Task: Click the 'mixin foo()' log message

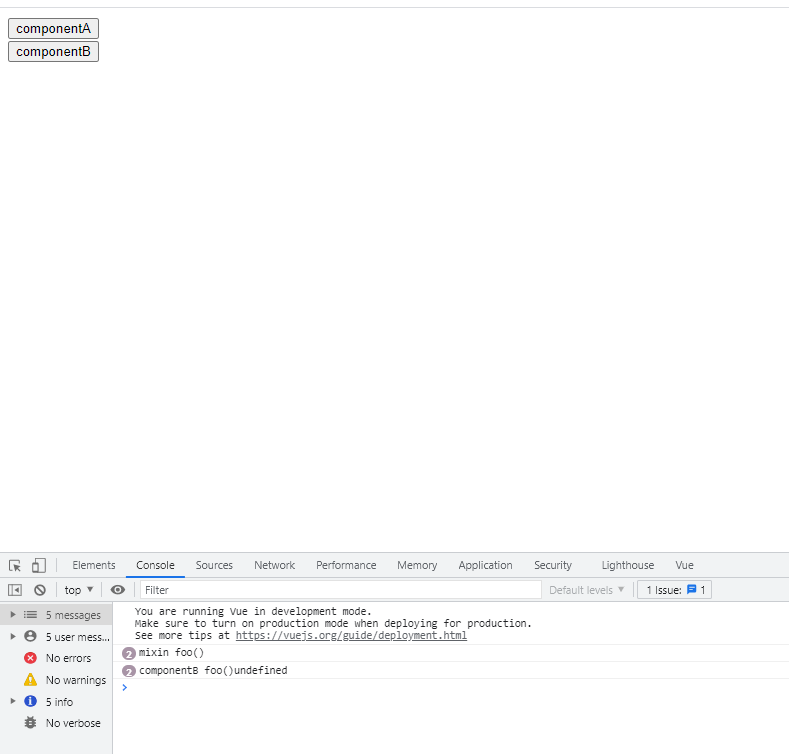Action: (171, 653)
